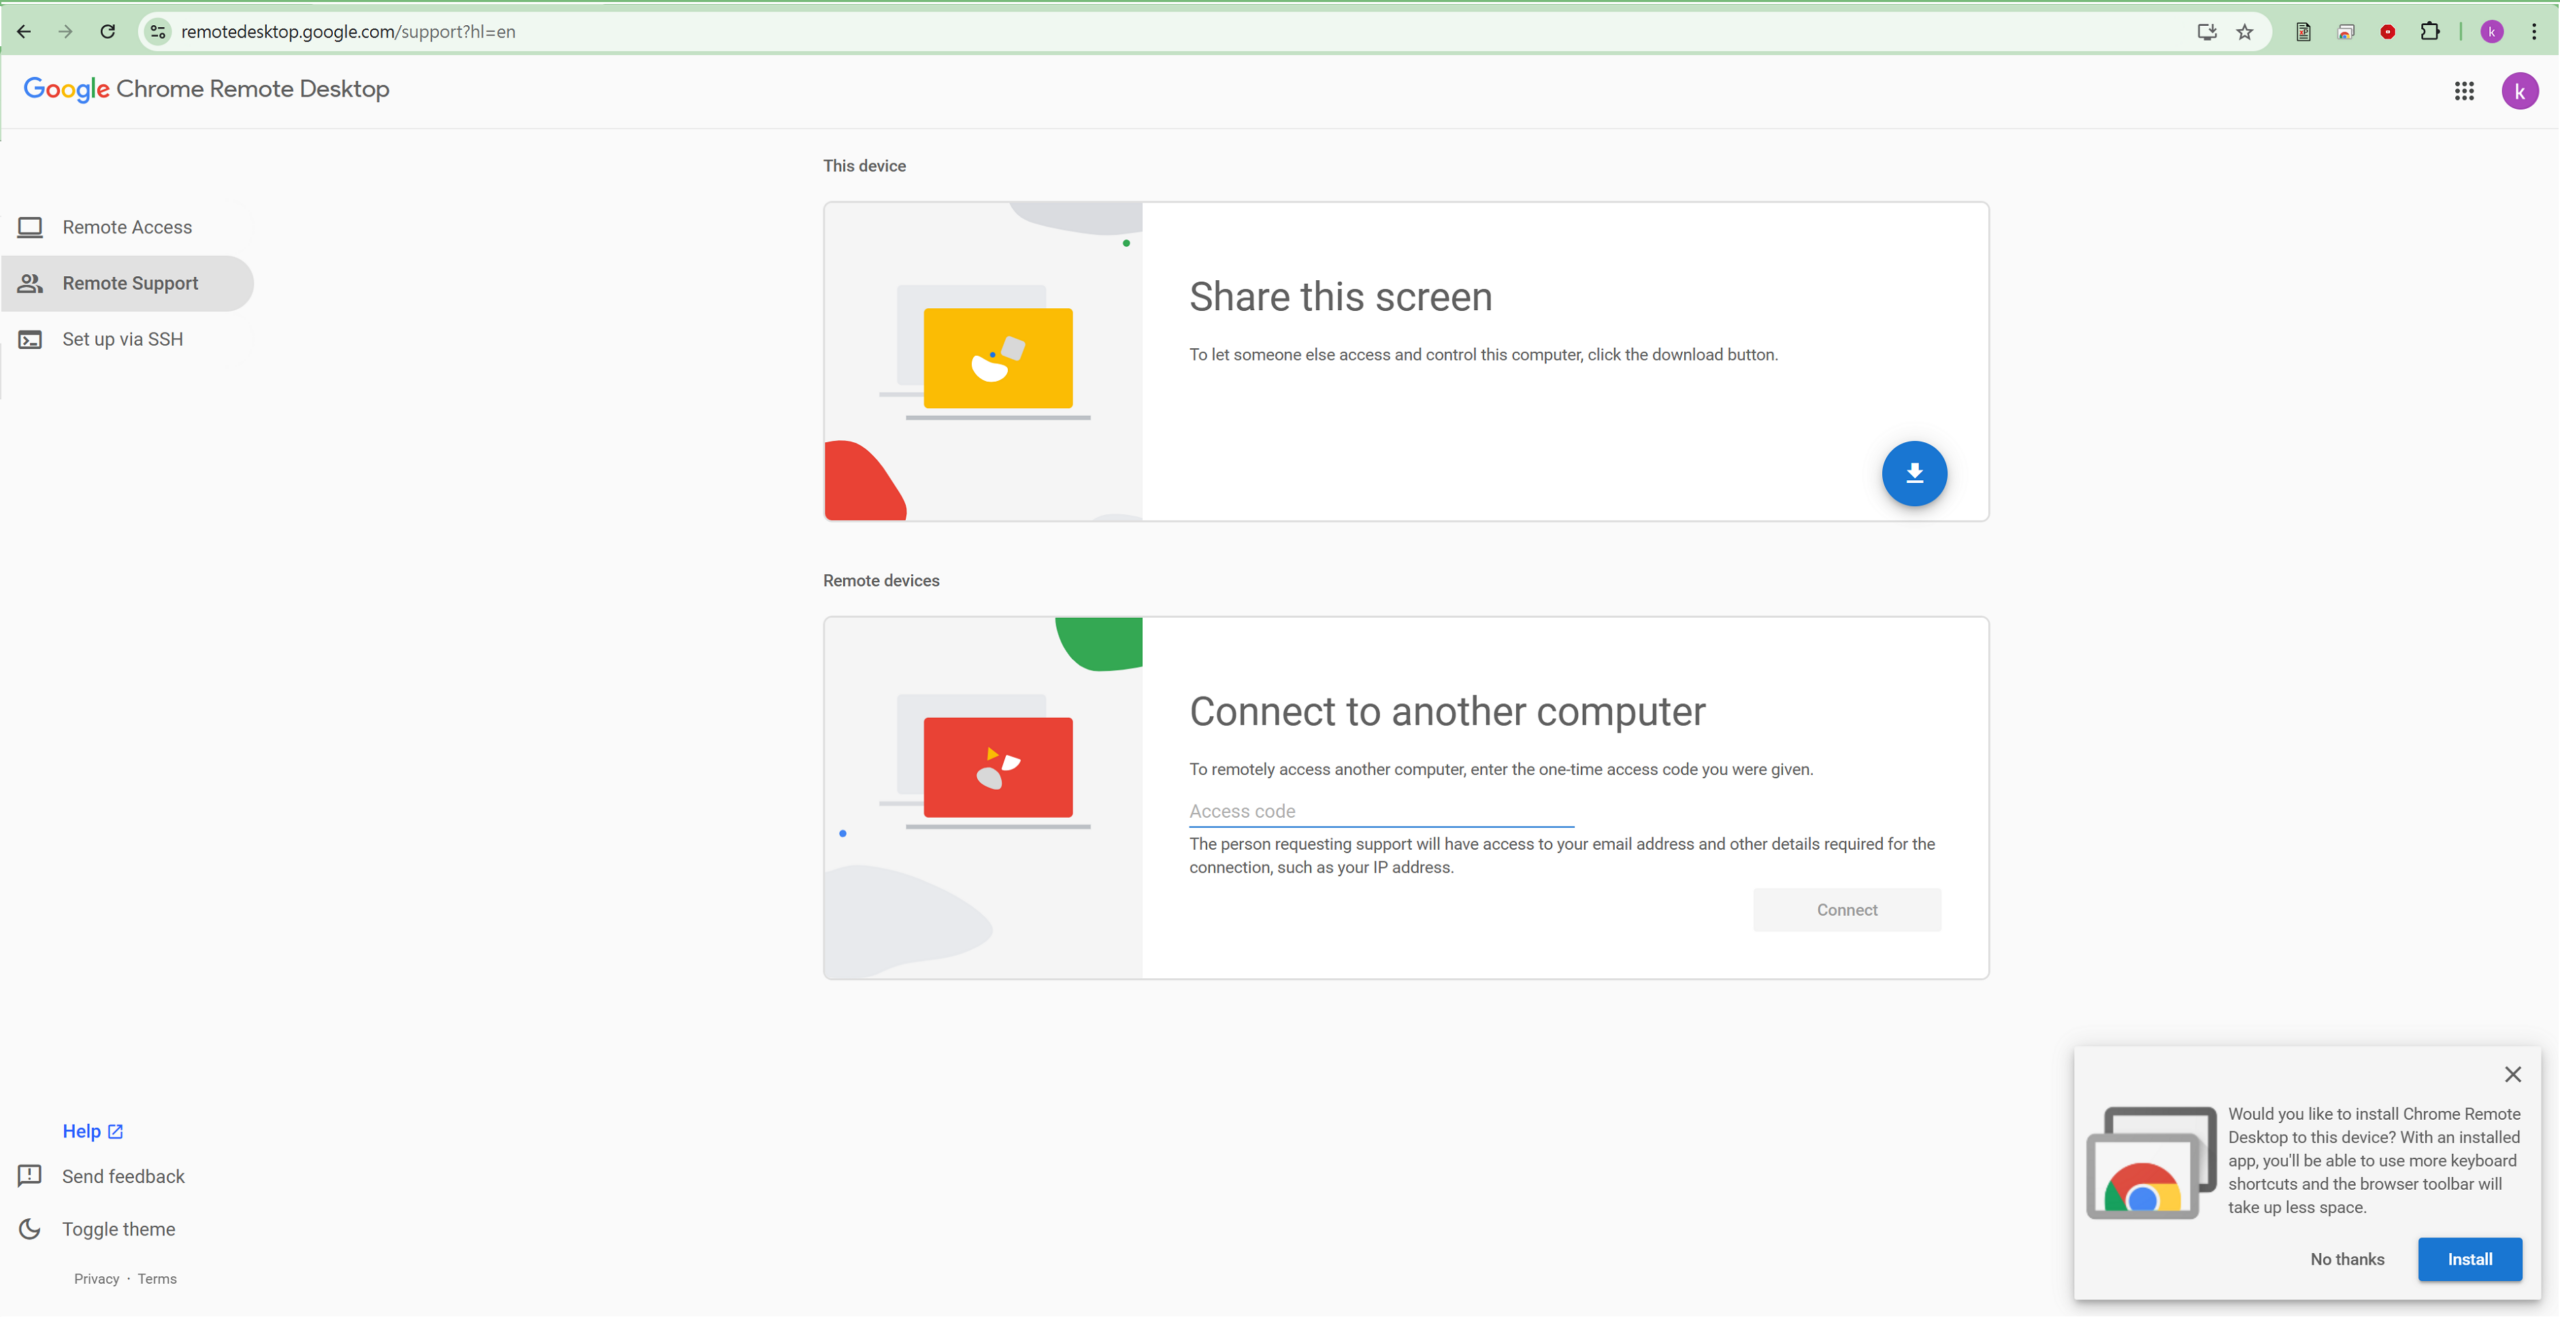
Task: Open the Google apps grid
Action: click(x=2465, y=91)
